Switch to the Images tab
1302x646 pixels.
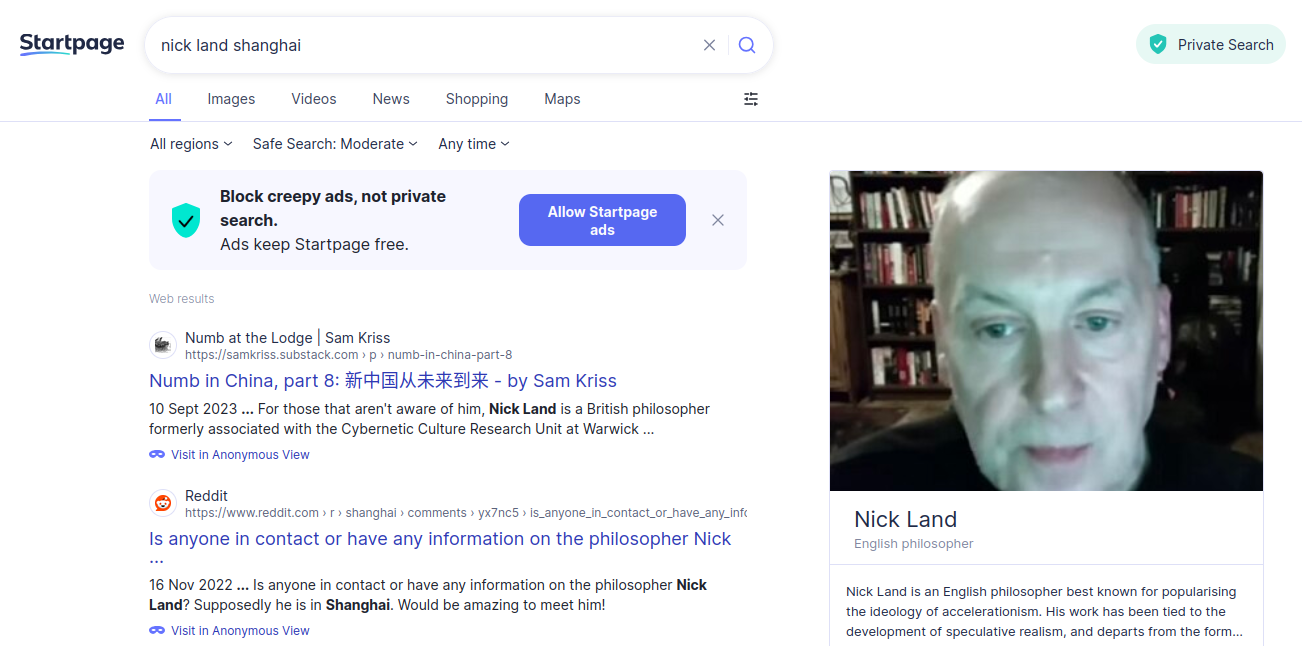point(231,99)
